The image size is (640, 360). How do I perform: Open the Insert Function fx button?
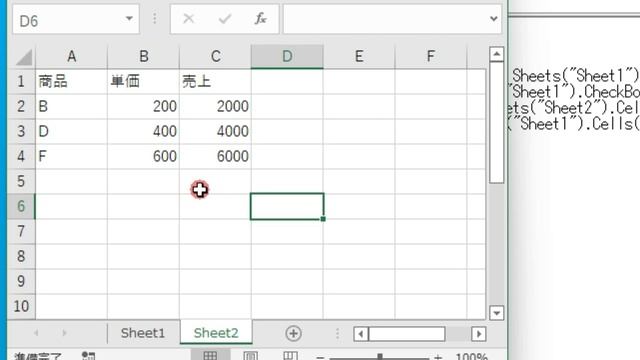260,18
